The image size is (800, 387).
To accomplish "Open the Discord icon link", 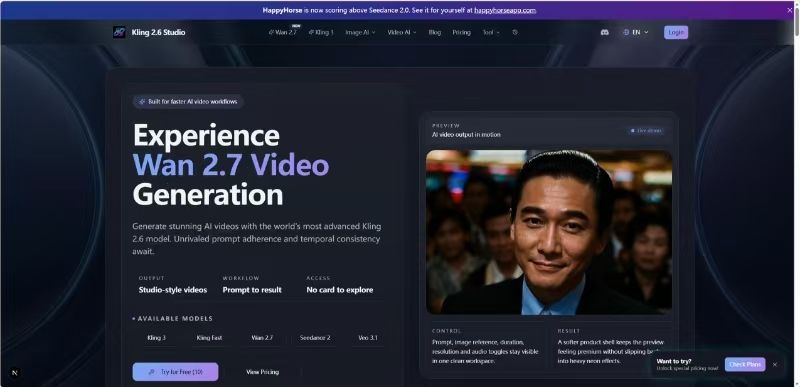I will pyautogui.click(x=605, y=32).
